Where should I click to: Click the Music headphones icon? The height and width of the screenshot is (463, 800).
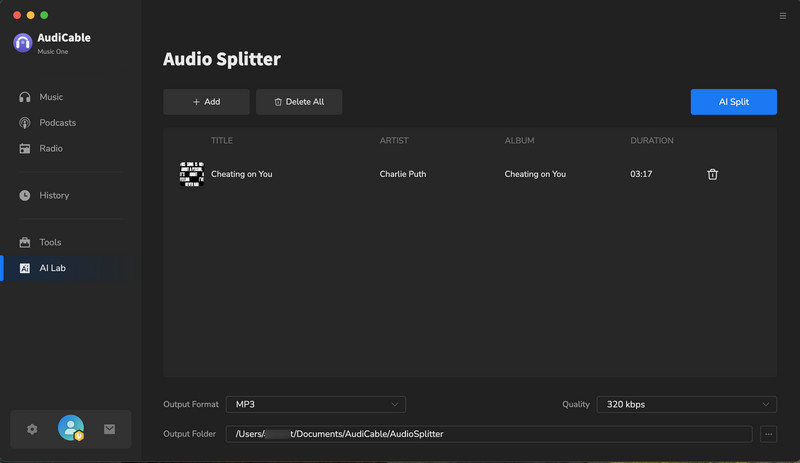24,97
